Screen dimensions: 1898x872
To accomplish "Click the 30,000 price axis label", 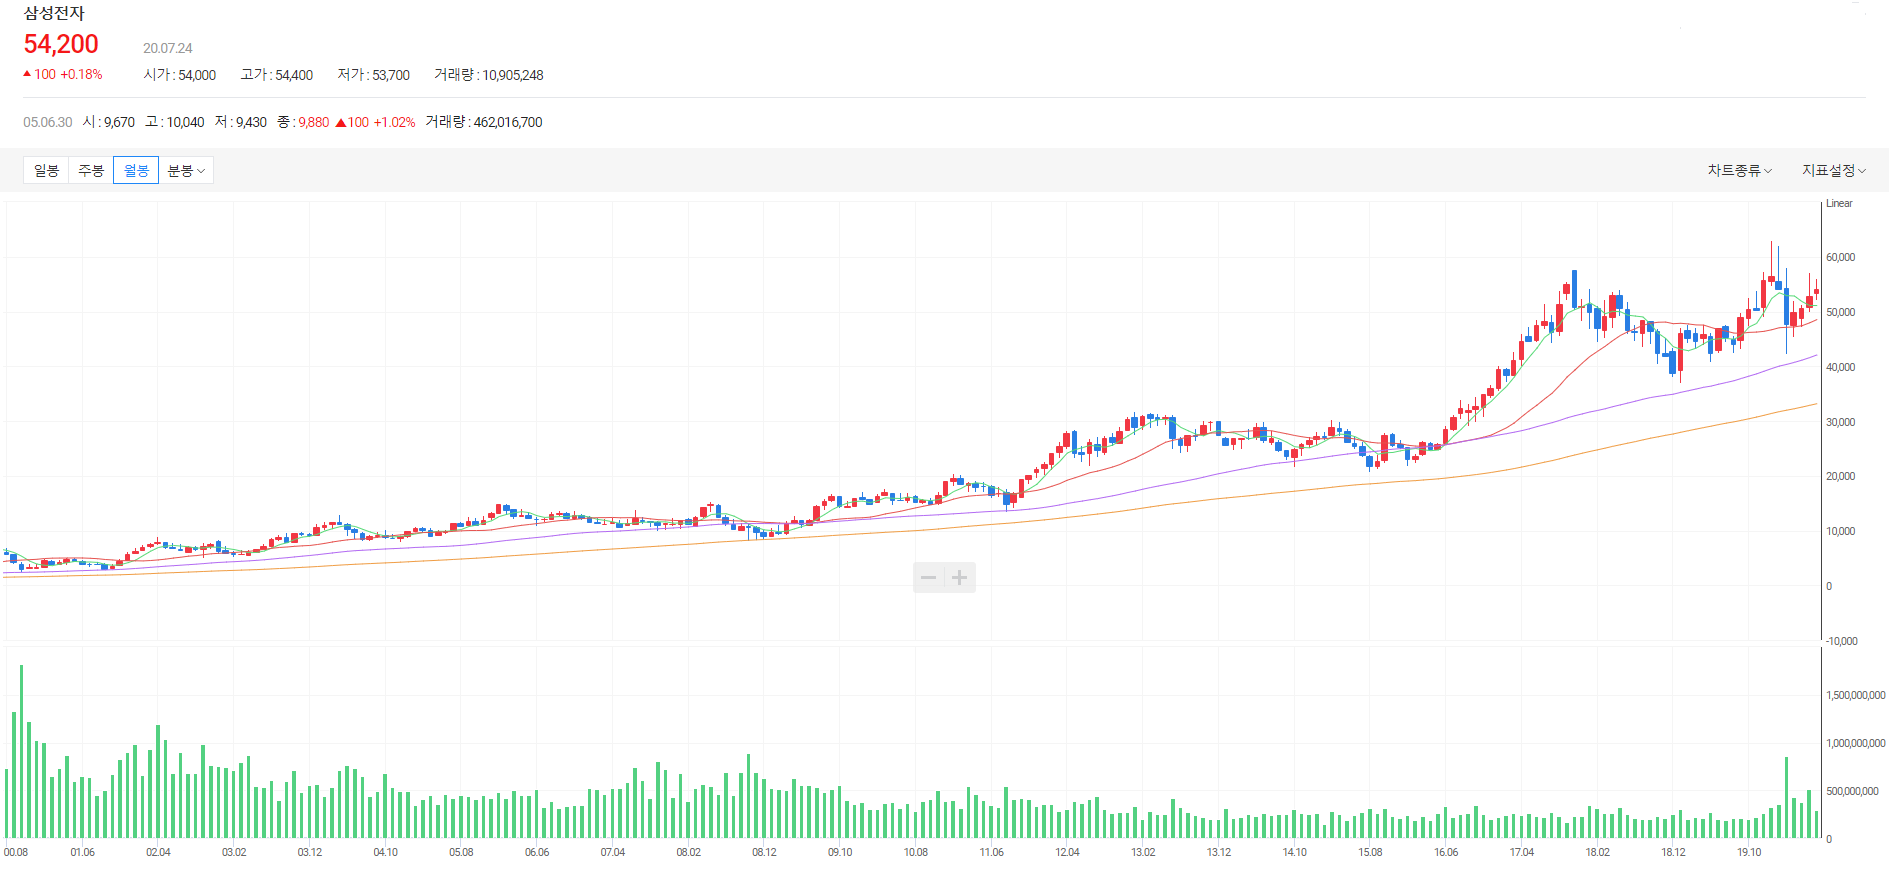I will [1840, 422].
